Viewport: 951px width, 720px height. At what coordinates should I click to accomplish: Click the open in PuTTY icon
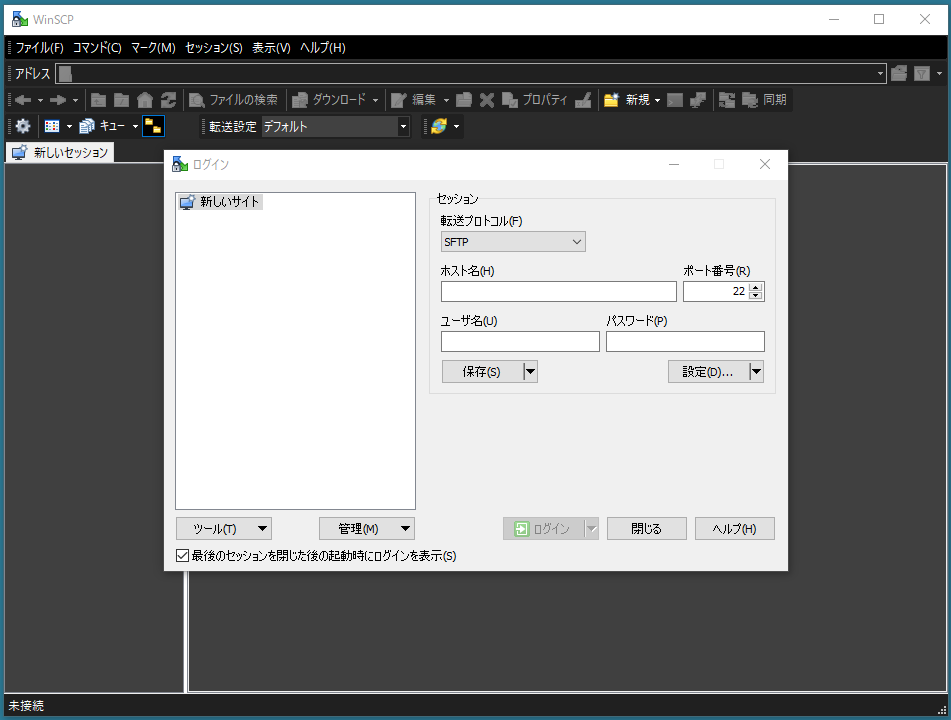coord(697,100)
